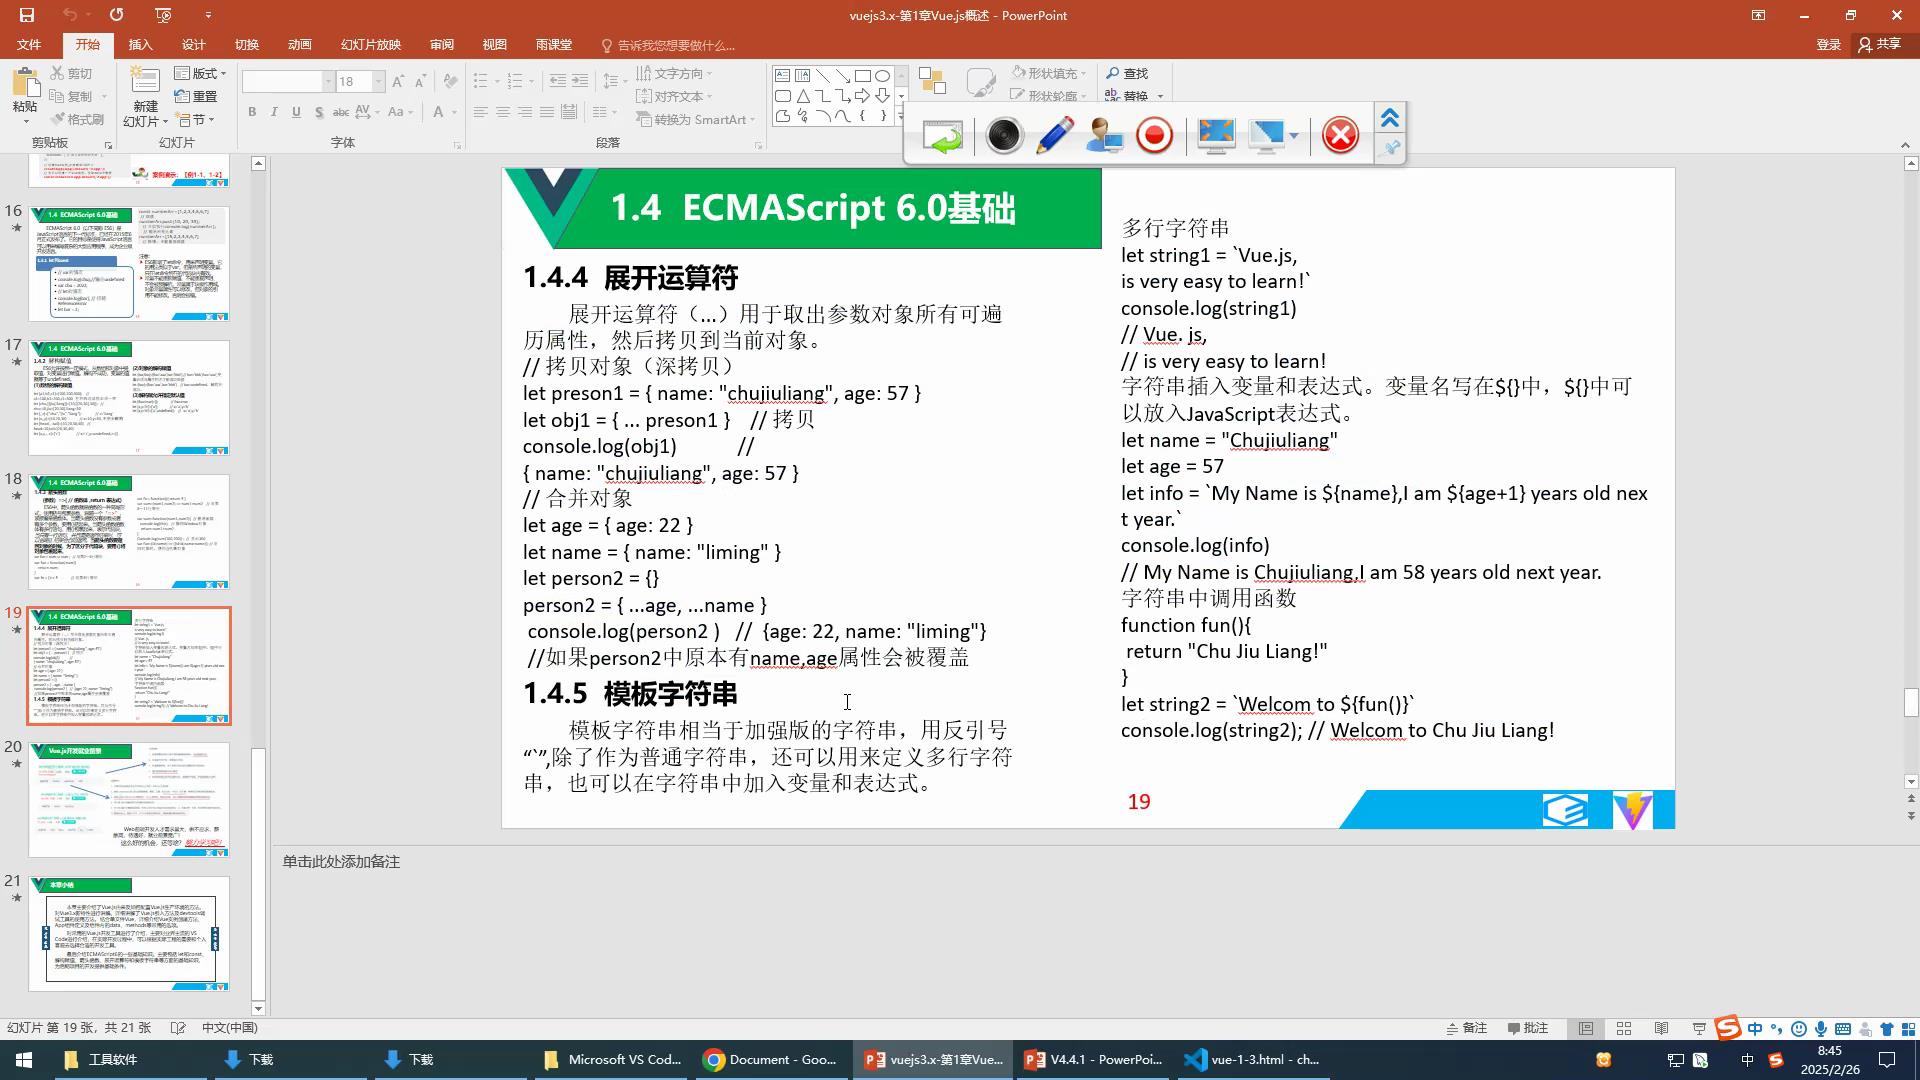Click the camera lens icon in floating toolbar

(1003, 135)
